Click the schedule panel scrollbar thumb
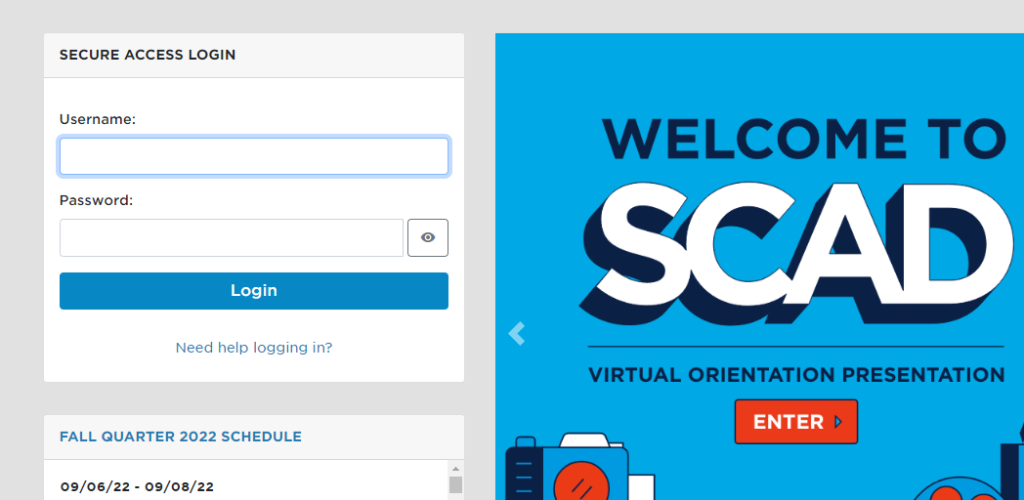 click(456, 487)
